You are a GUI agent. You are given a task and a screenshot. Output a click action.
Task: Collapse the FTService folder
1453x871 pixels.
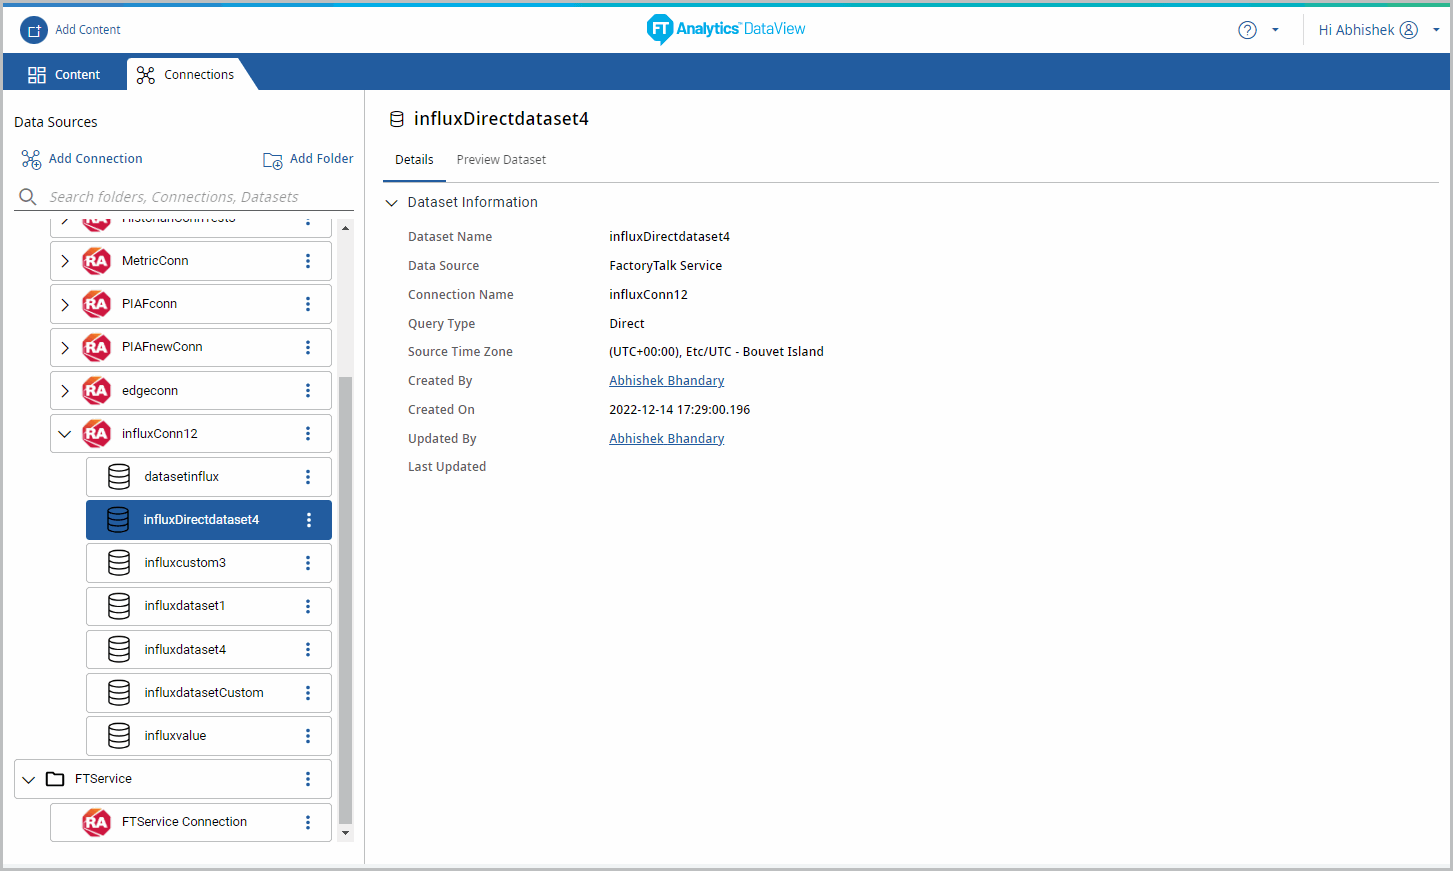click(29, 779)
